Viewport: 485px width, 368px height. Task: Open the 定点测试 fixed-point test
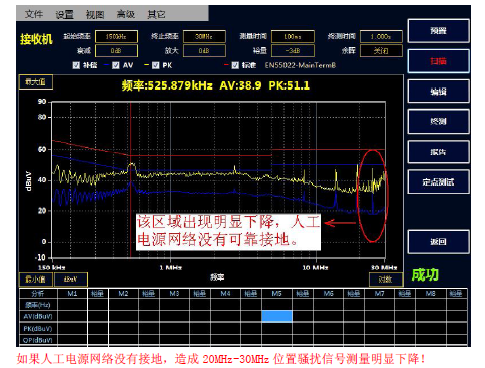pos(438,182)
